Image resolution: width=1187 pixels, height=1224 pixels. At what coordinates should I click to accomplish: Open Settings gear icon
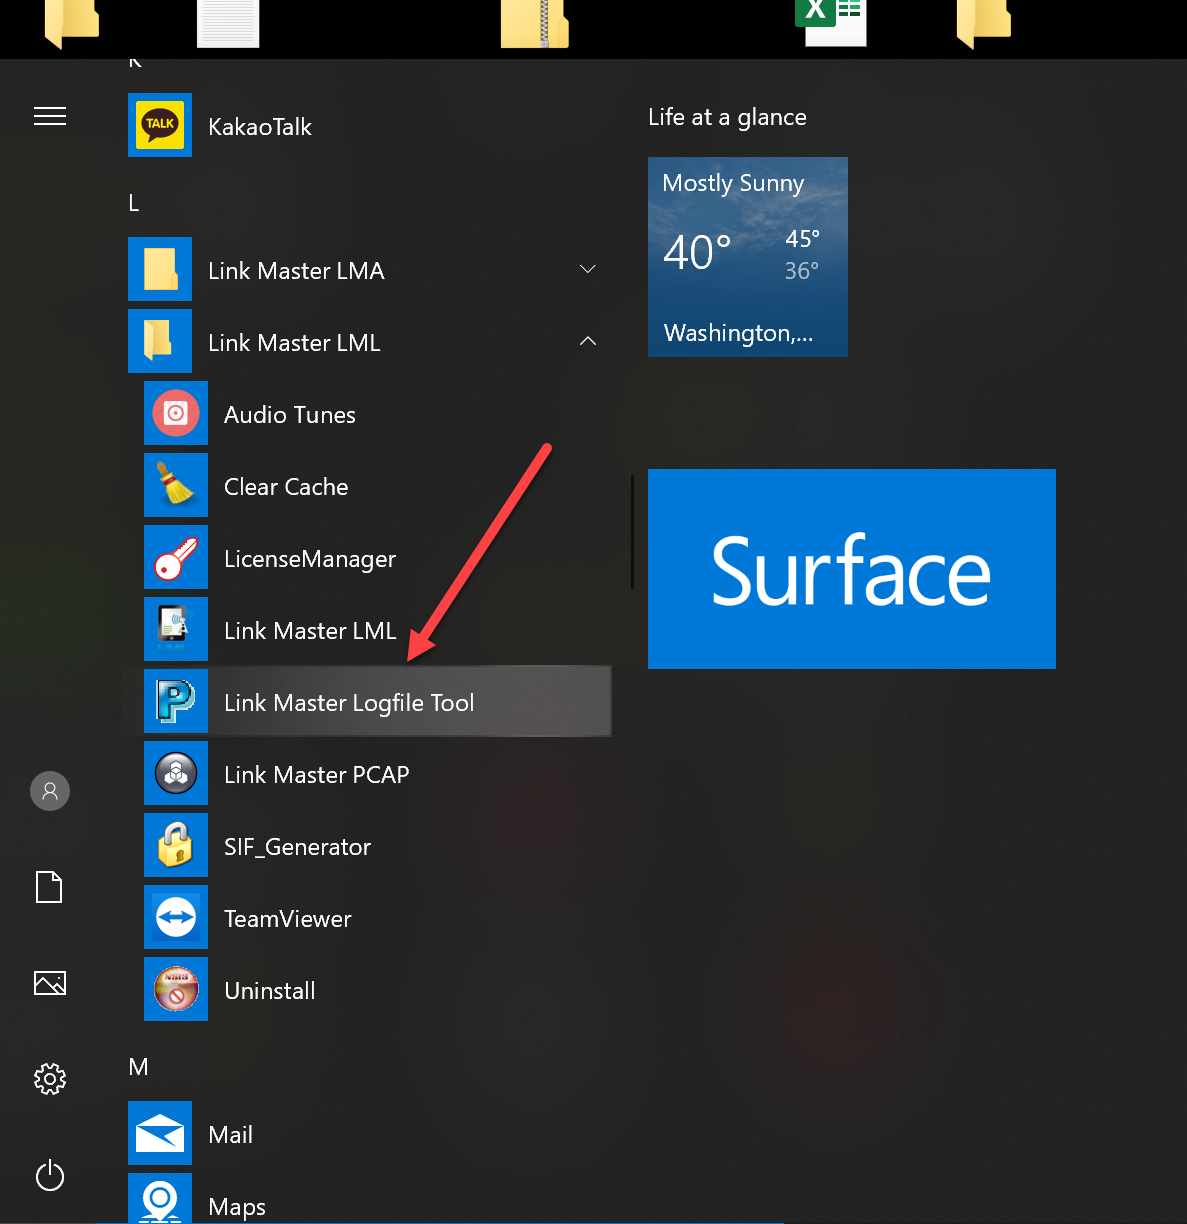click(50, 1079)
